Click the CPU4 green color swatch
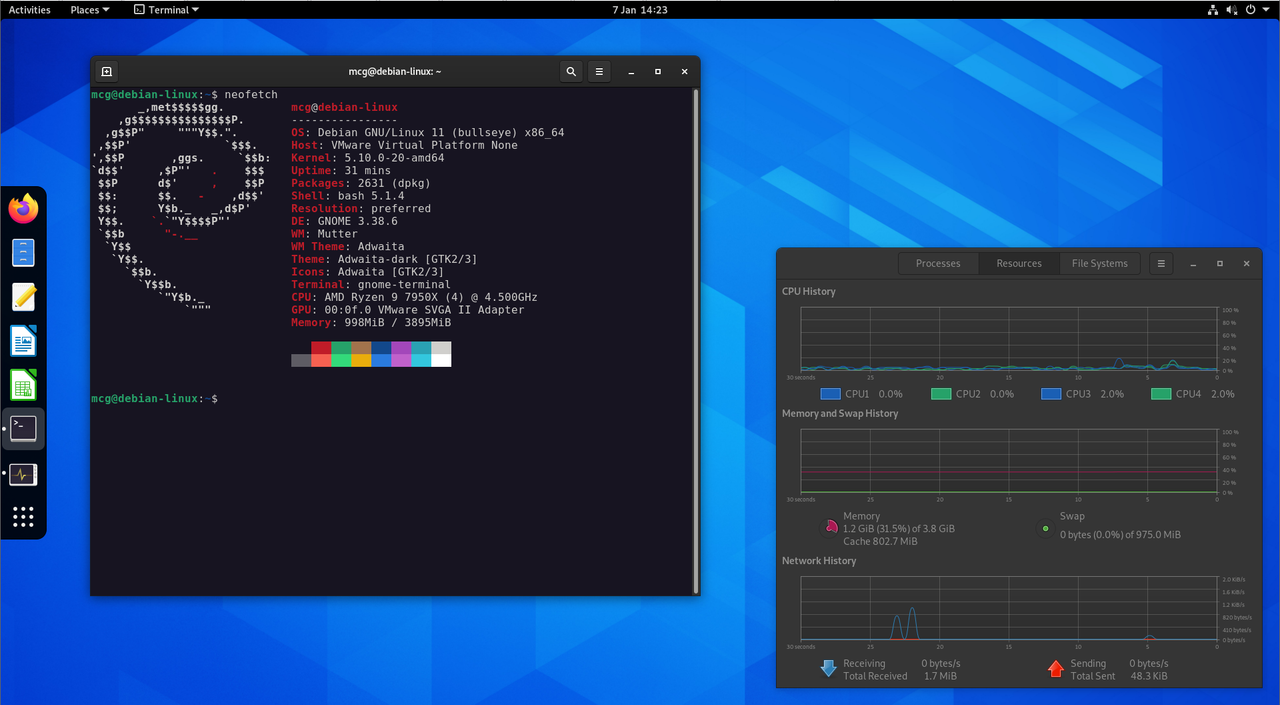This screenshot has width=1280, height=705. click(x=1161, y=394)
